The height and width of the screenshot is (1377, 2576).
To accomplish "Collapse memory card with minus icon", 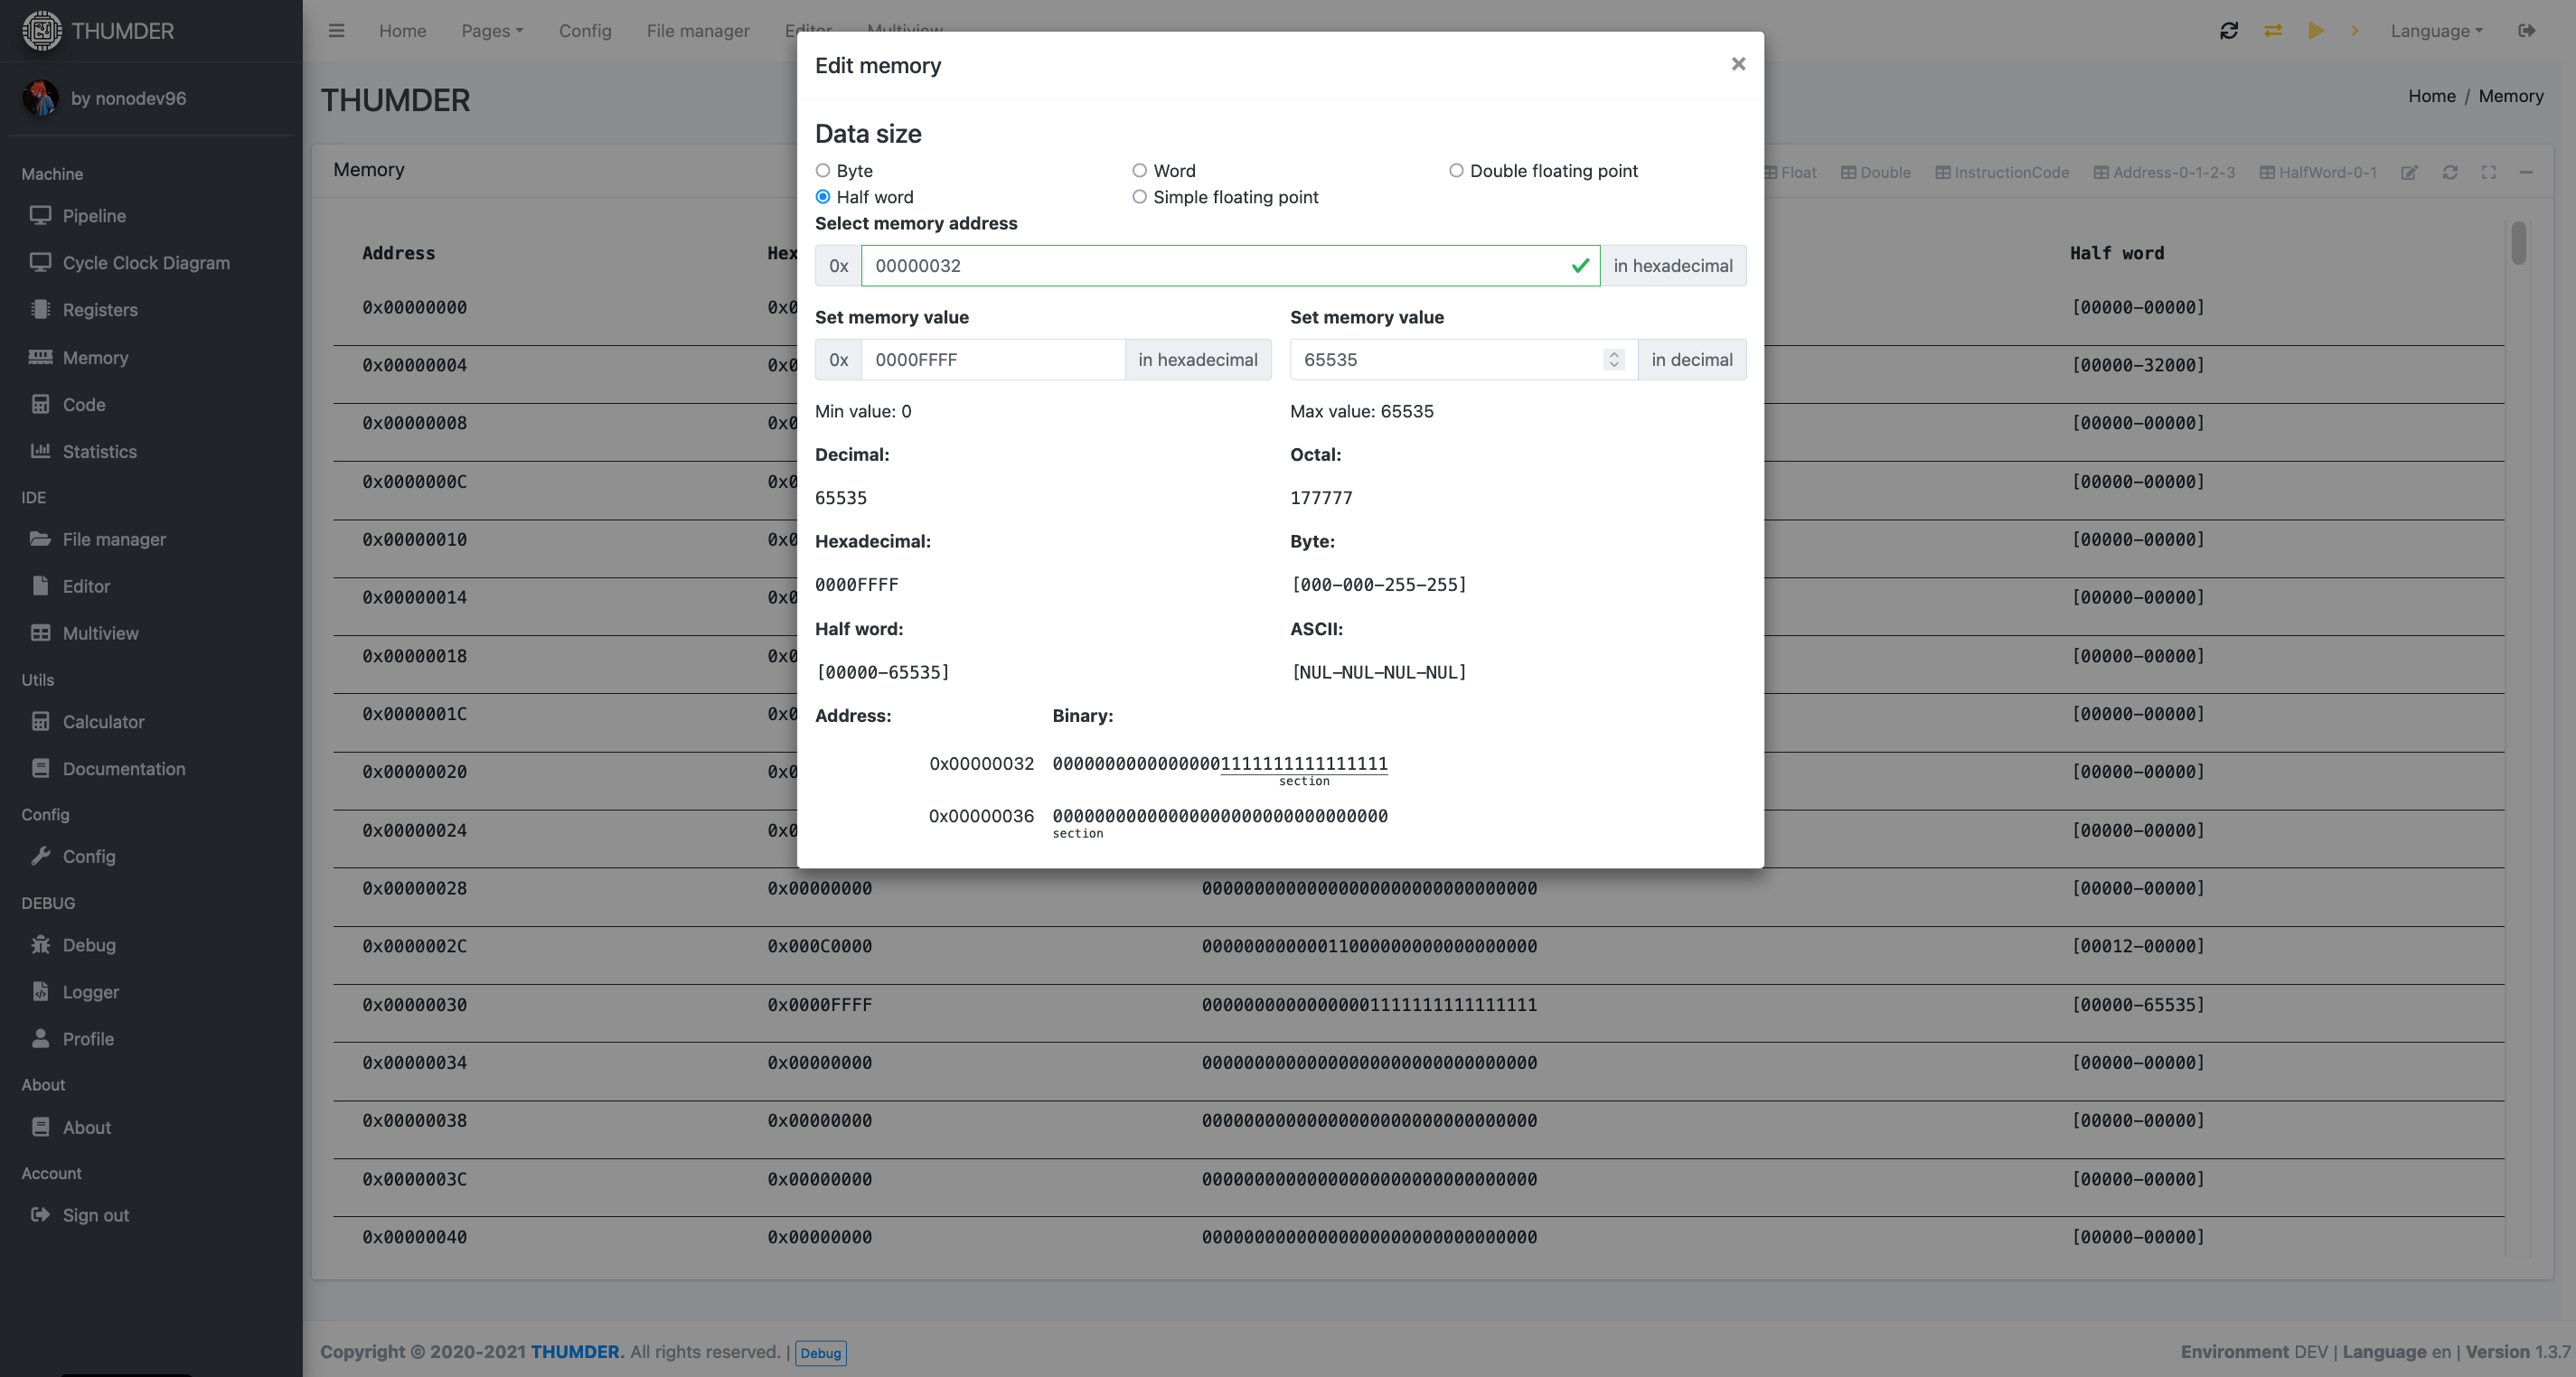I will coord(2526,172).
